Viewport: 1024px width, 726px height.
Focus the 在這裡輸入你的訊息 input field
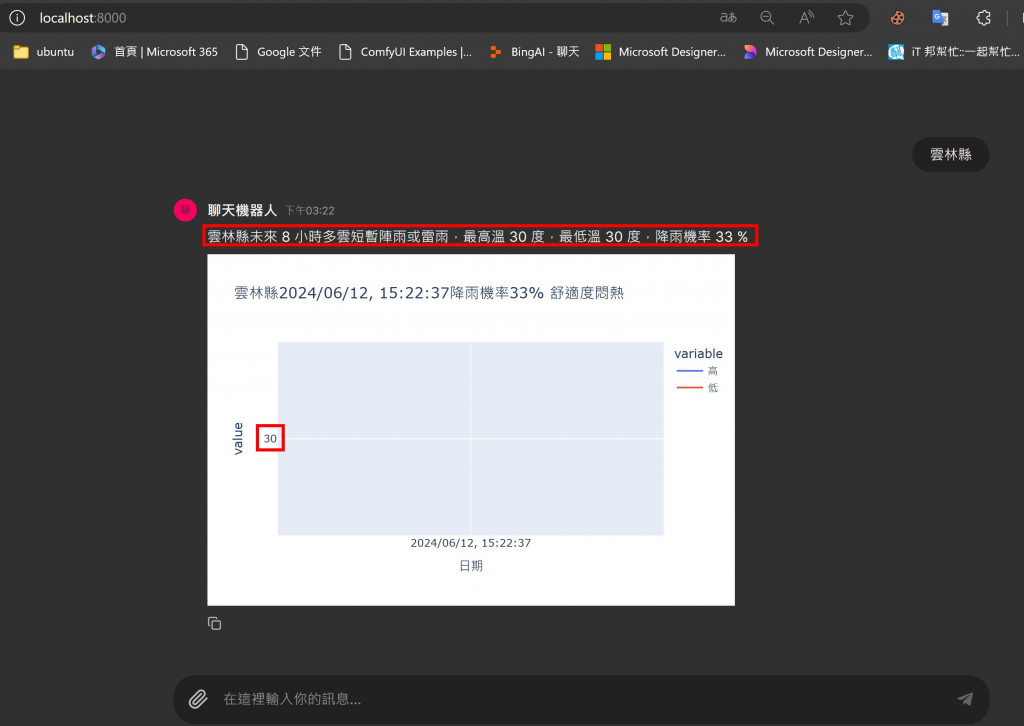tap(581, 699)
